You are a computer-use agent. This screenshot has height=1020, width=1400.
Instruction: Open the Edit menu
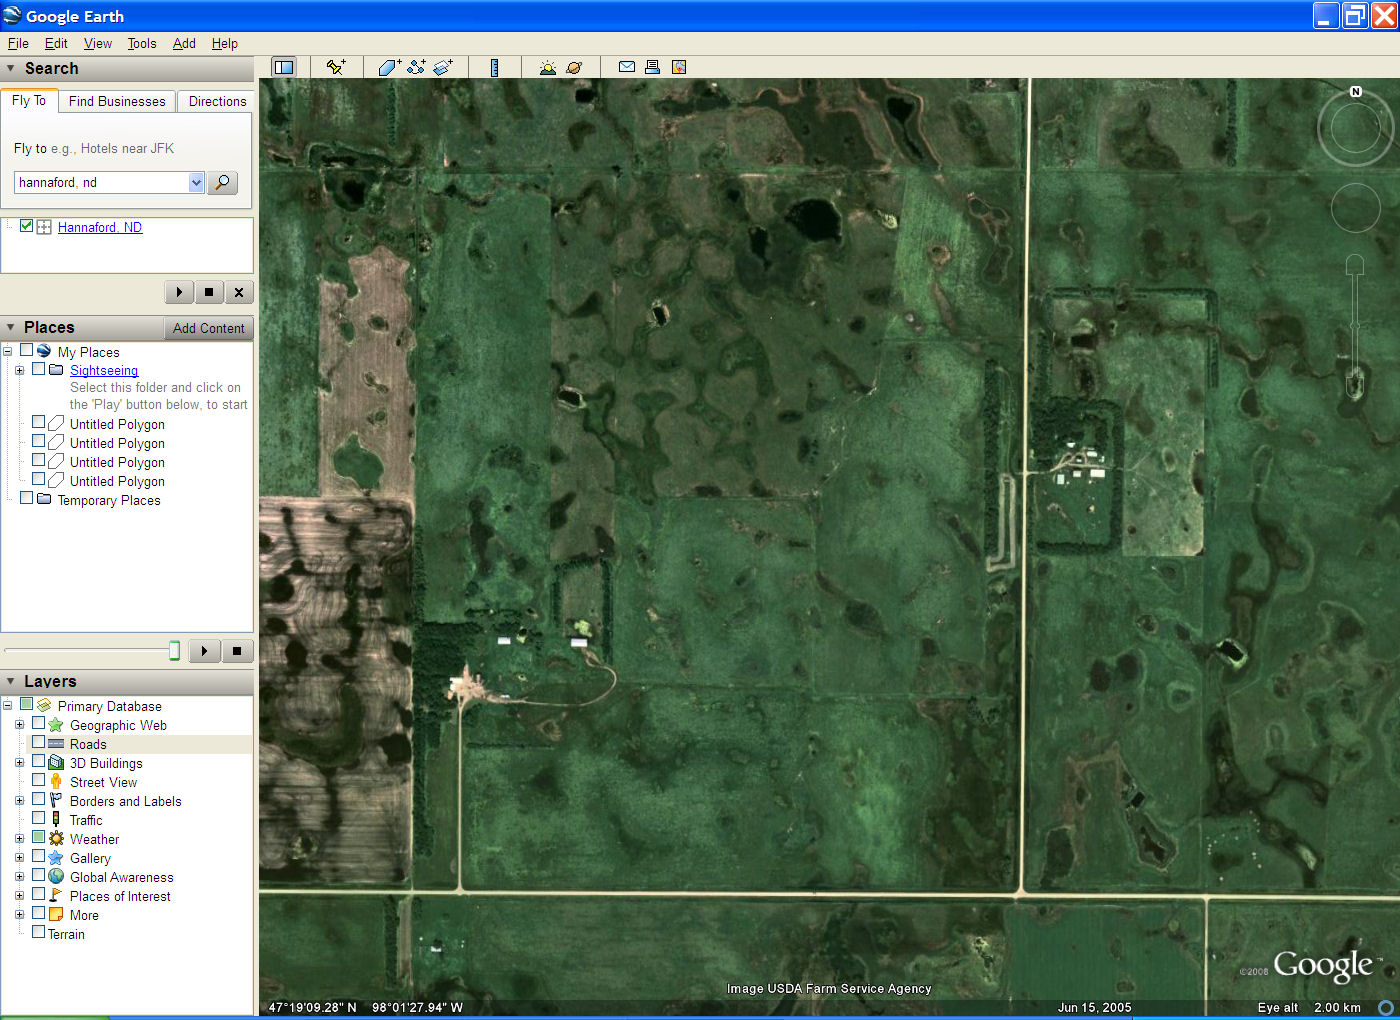point(56,43)
